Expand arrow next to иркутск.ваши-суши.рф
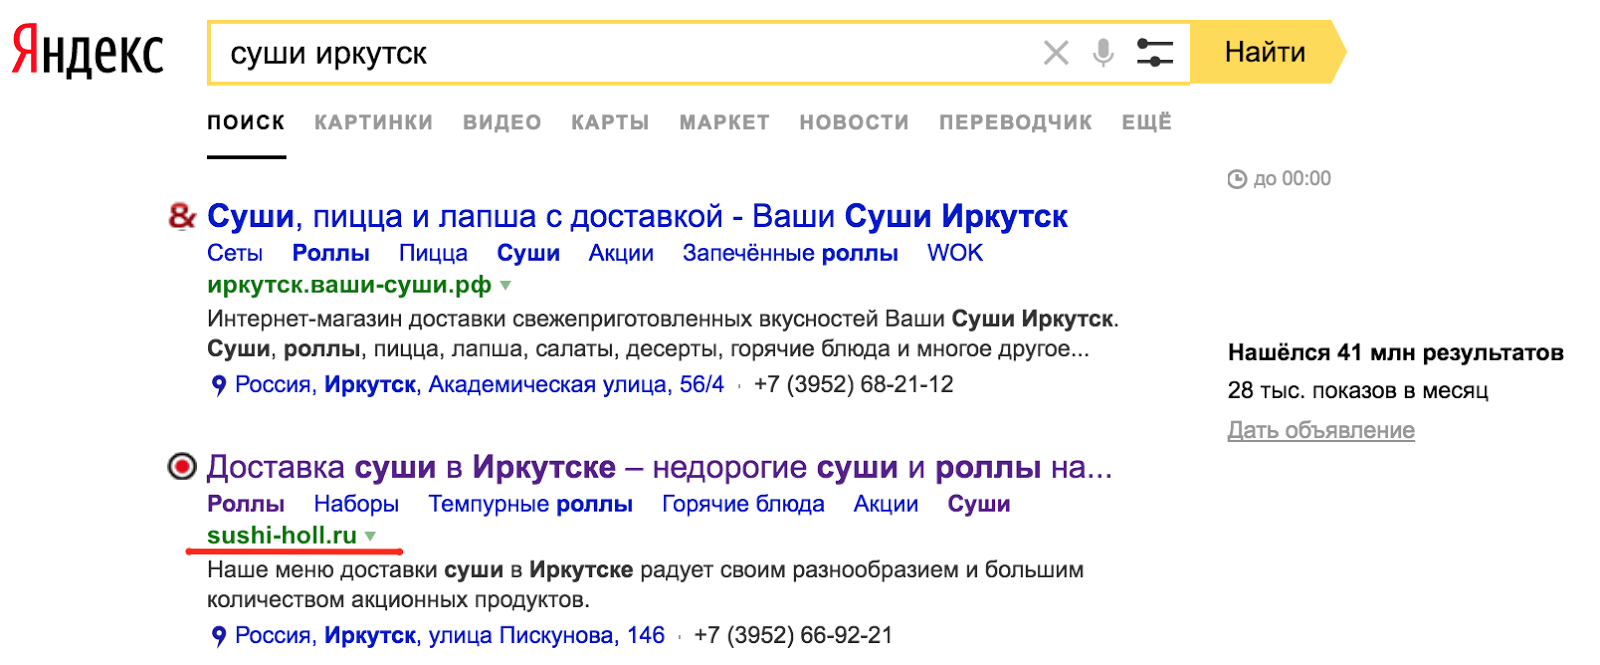 506,285
